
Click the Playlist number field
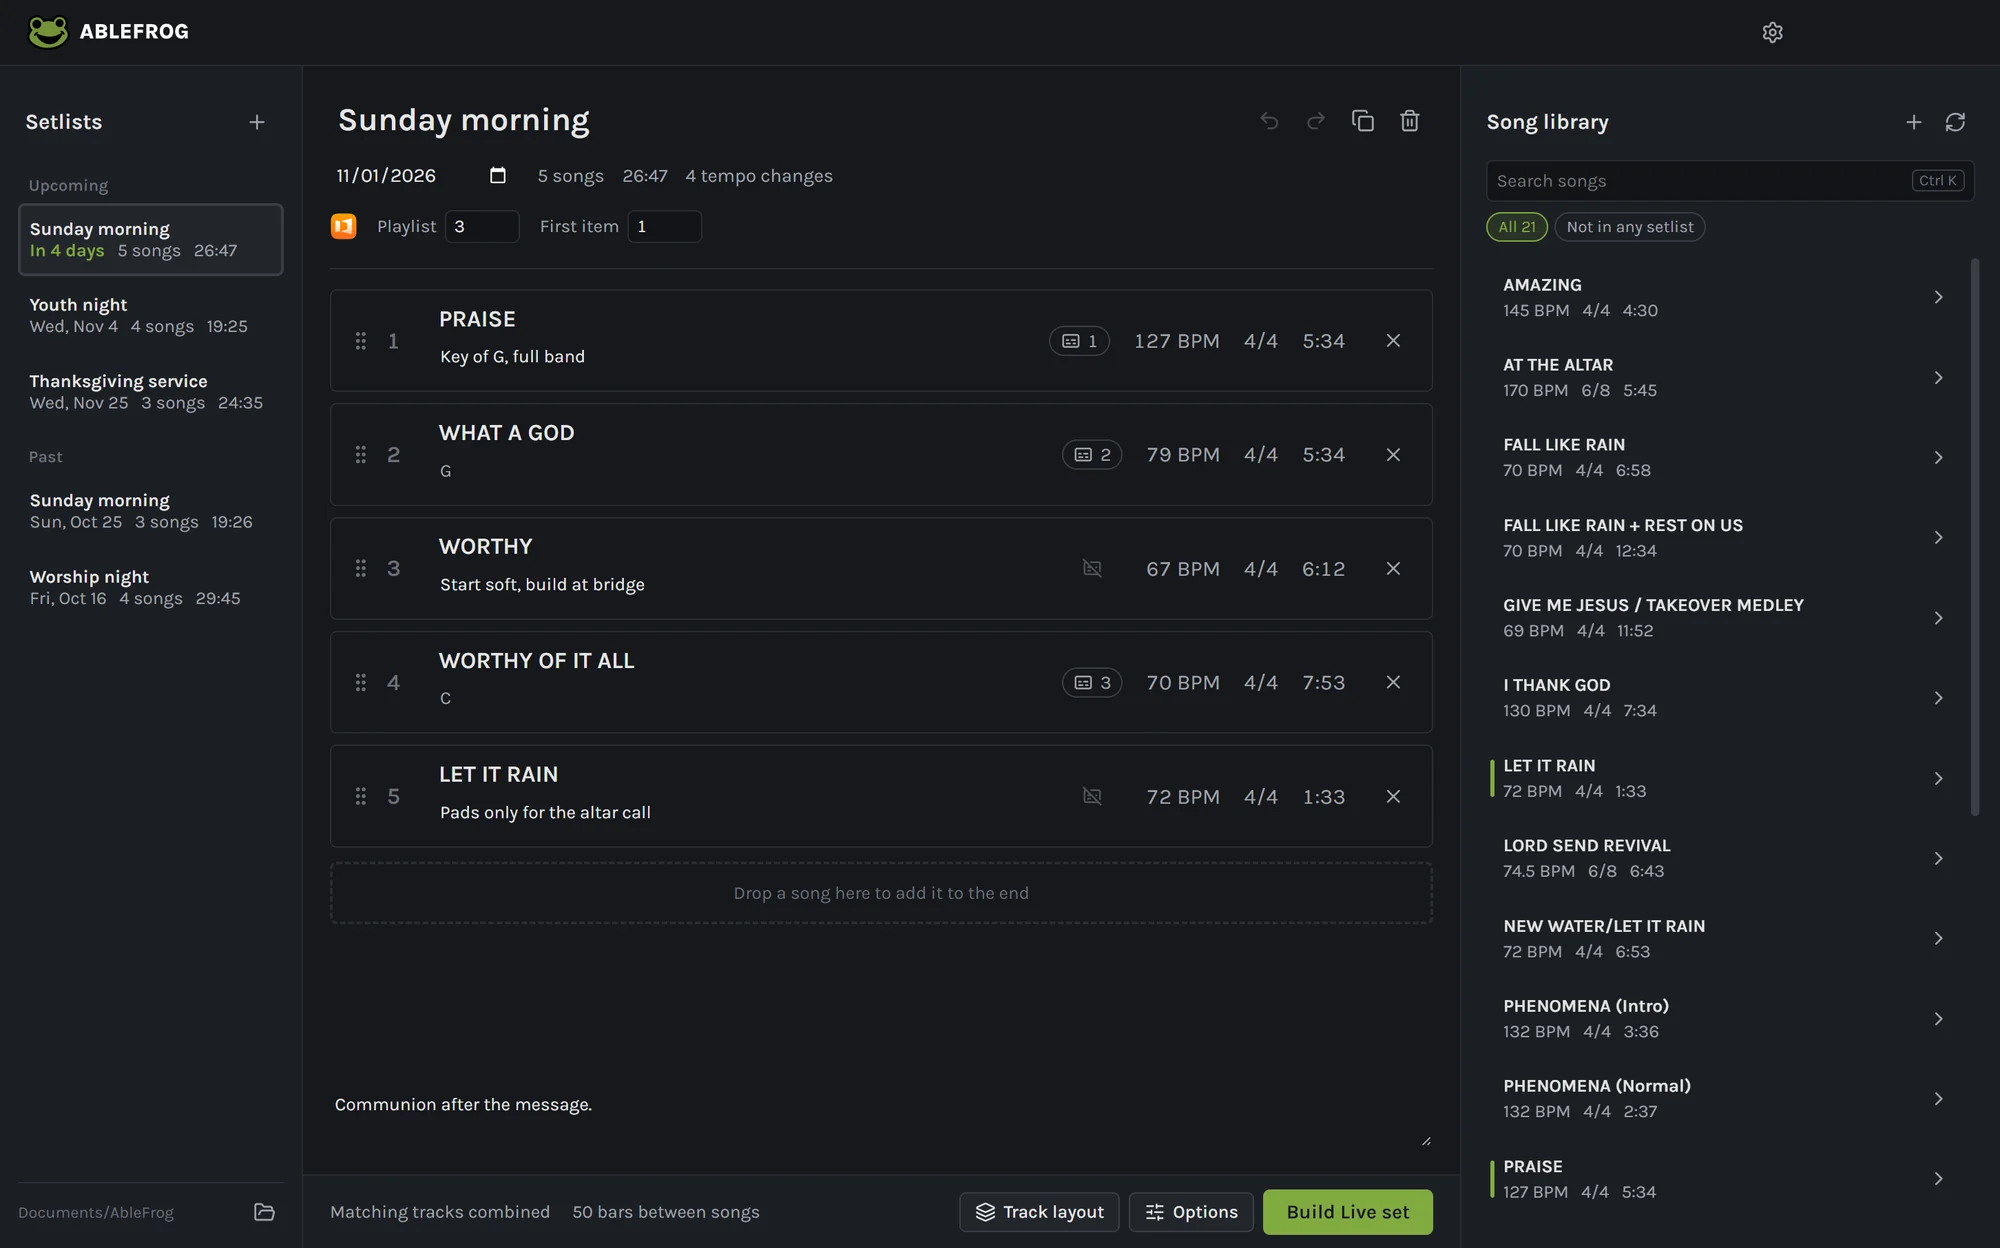[482, 227]
